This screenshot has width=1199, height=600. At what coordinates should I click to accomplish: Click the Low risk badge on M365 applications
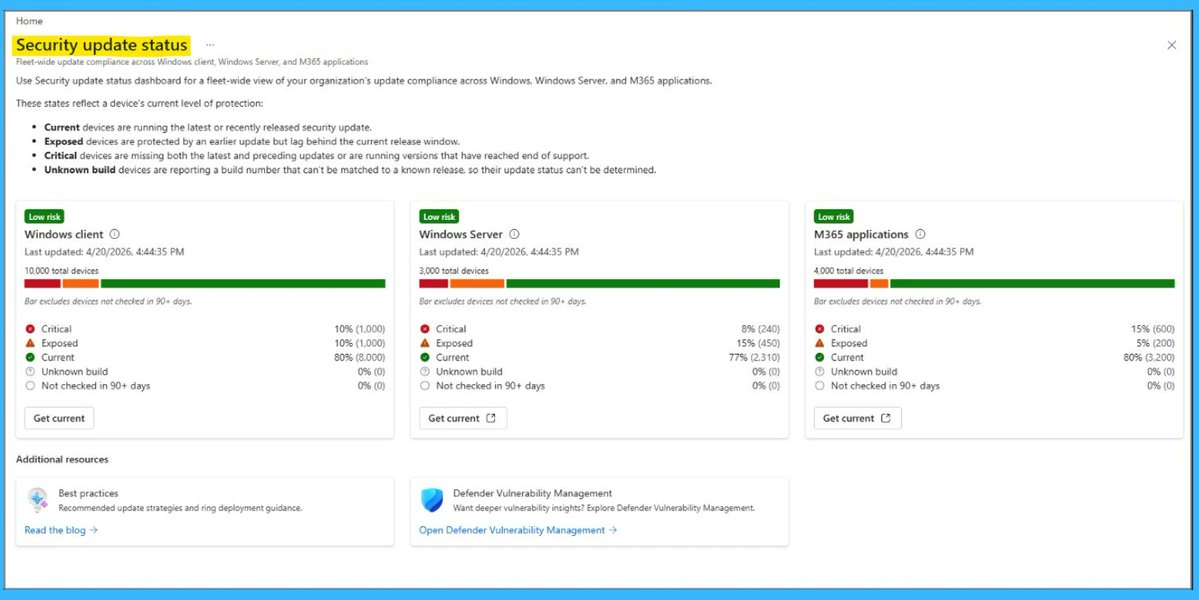tap(833, 216)
